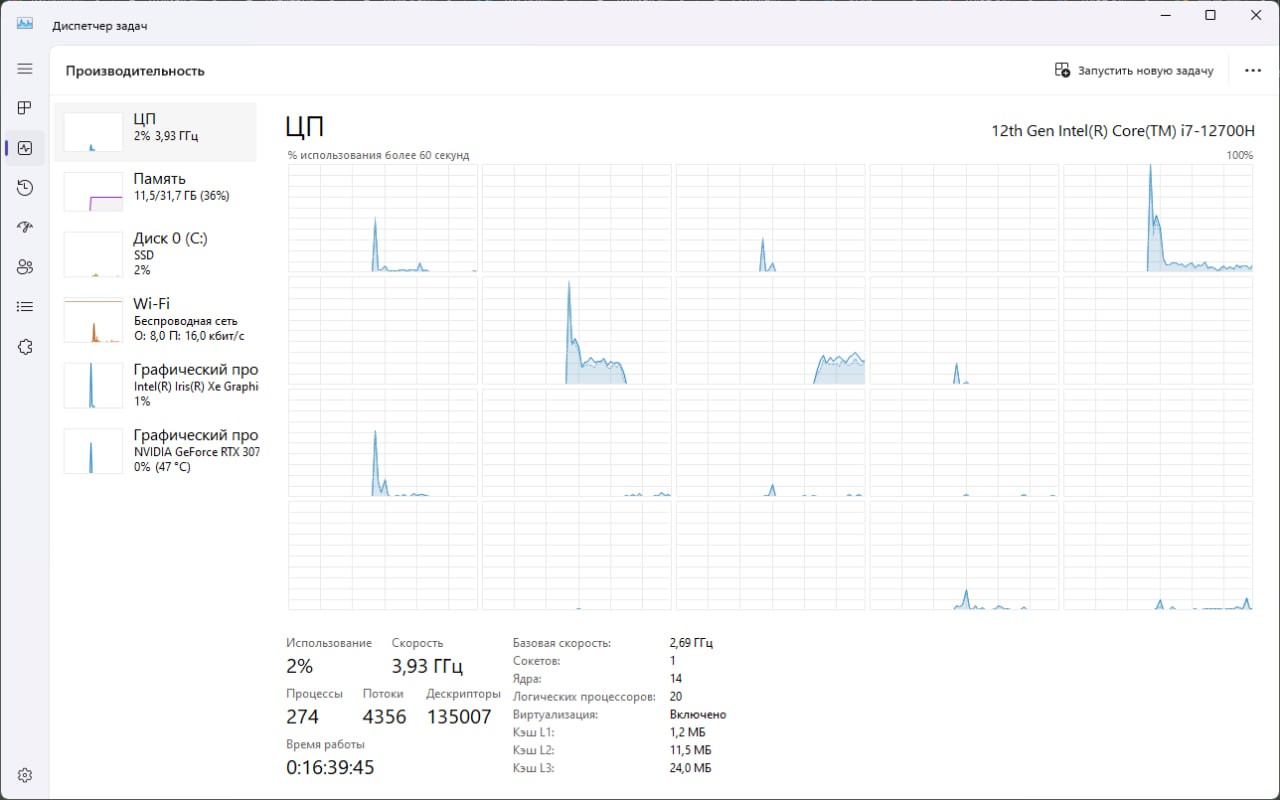The image size is (1280, 800).
Task: Click the Disk 0 mini graph thumbnail
Action: [x=93, y=254]
